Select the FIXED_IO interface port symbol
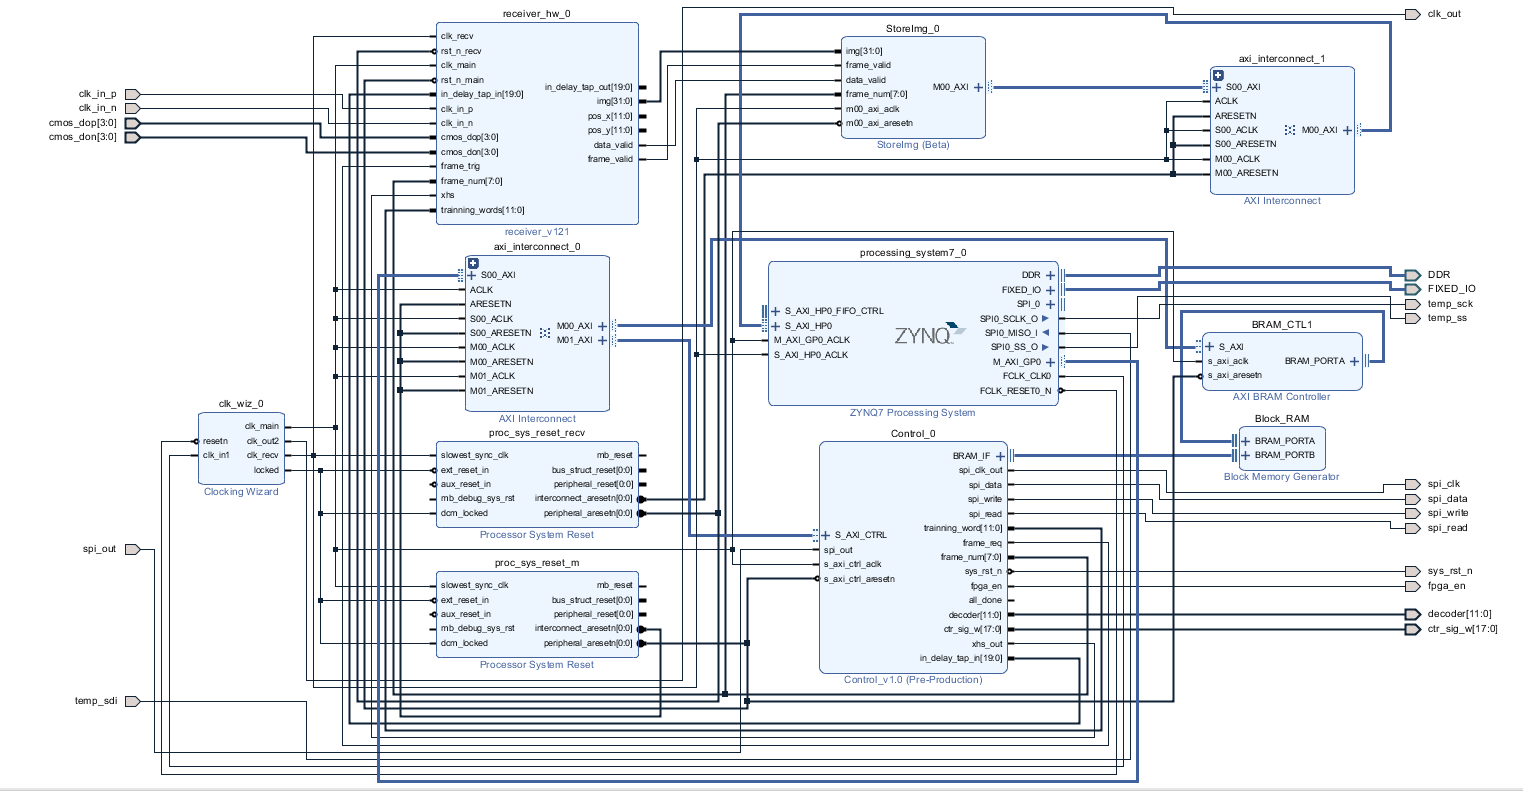Screen dimensions: 1523x791 click(1411, 289)
